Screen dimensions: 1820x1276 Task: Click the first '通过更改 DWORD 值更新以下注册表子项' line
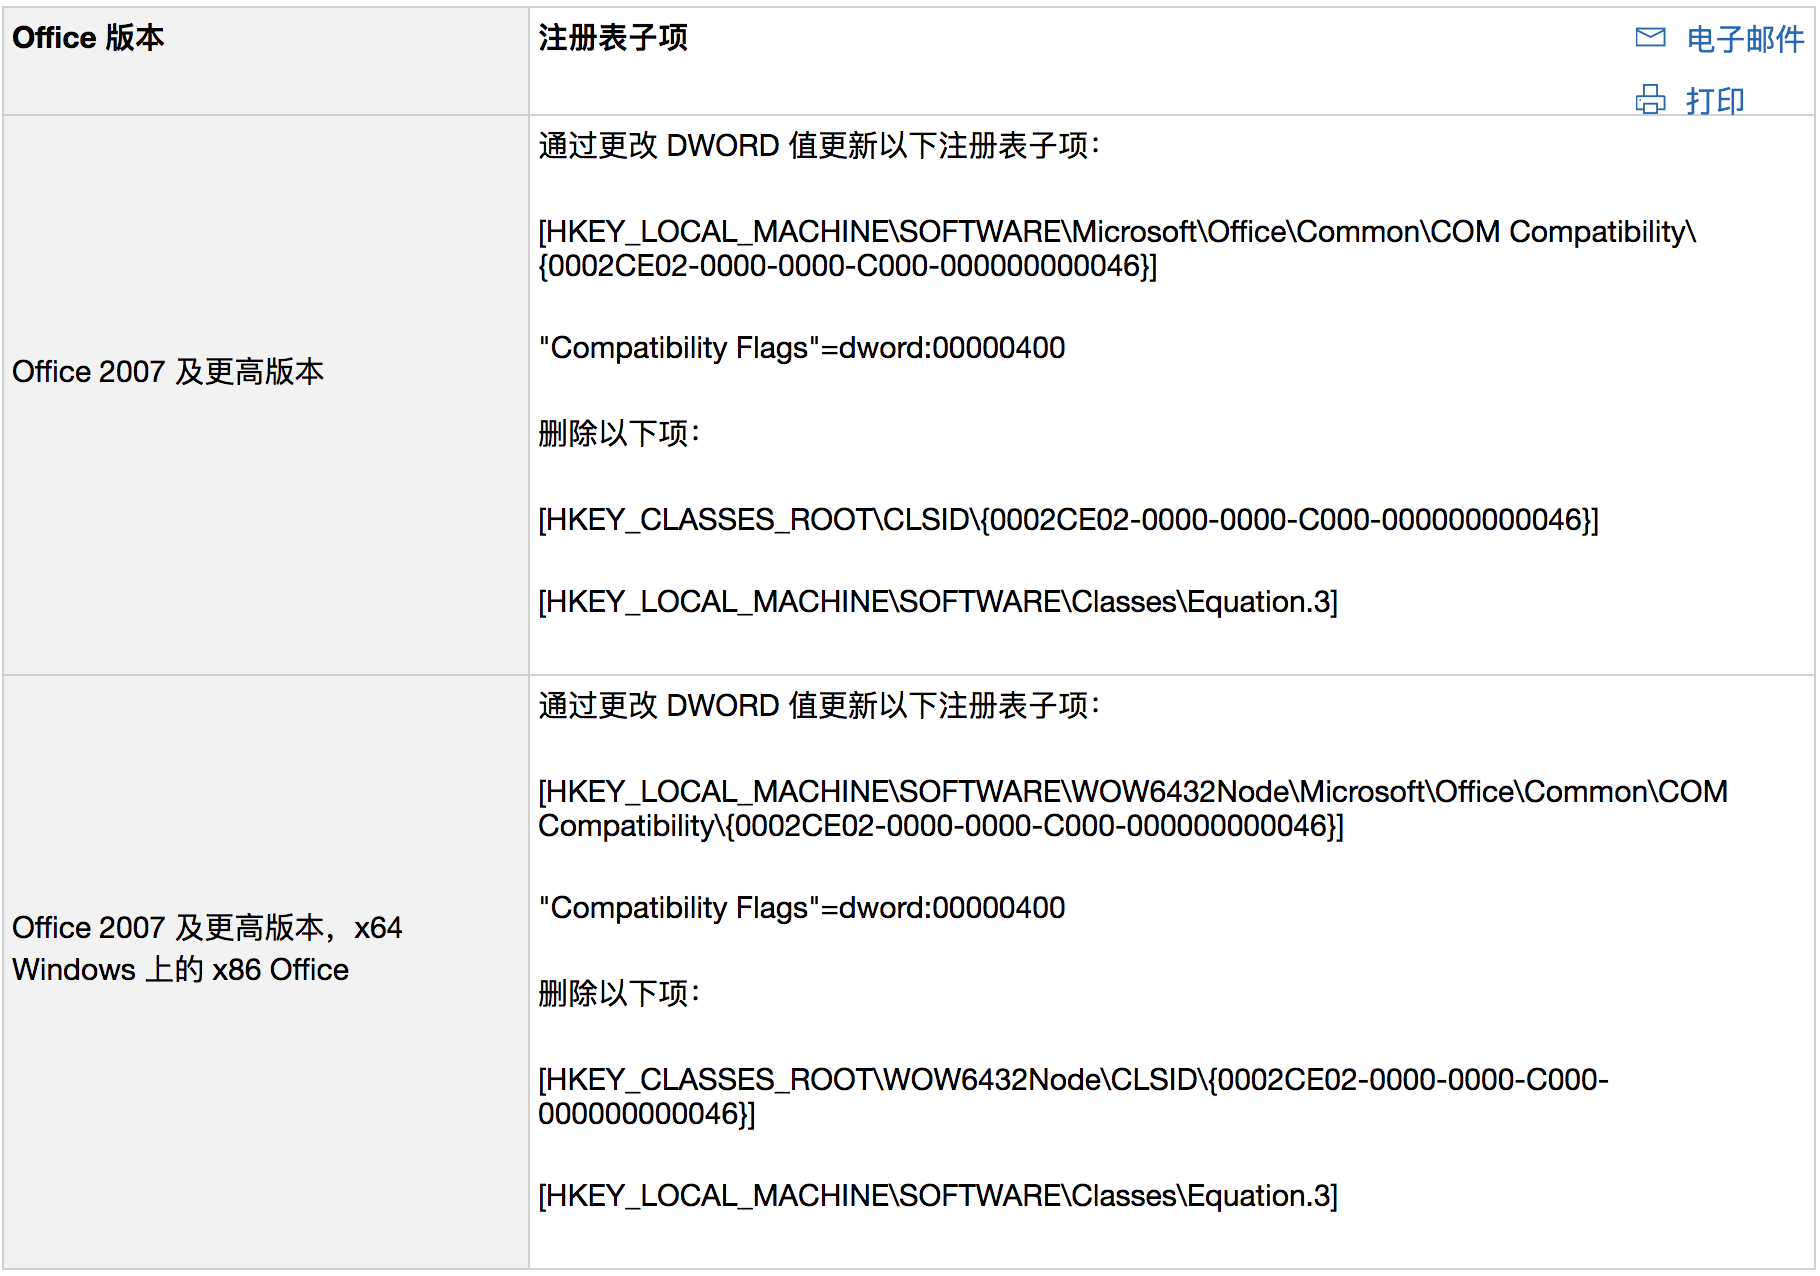[x=819, y=146]
